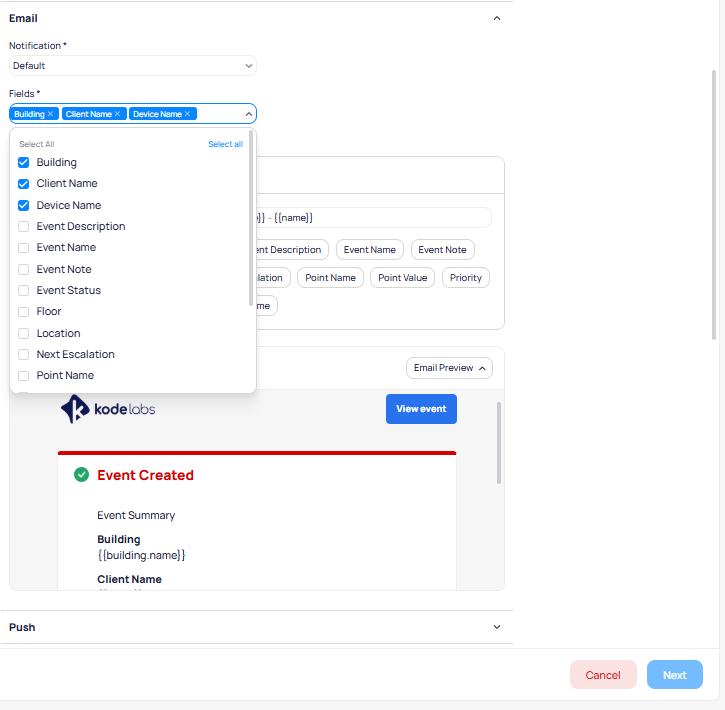Remove the Device Name tag chip
The height and width of the screenshot is (710, 725).
187,114
